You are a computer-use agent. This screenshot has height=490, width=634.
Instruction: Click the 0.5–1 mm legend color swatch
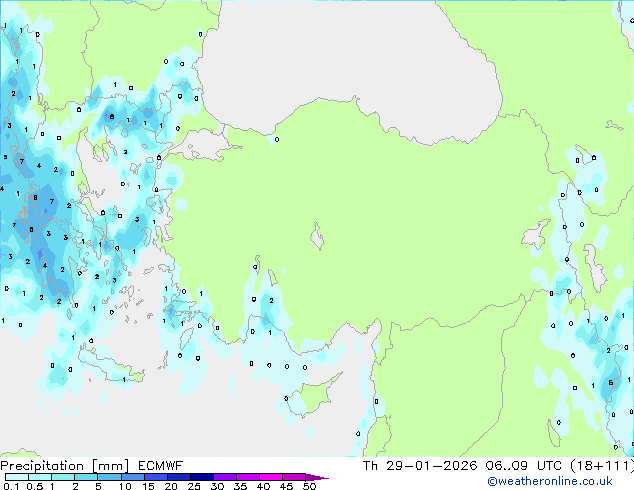pos(40,477)
